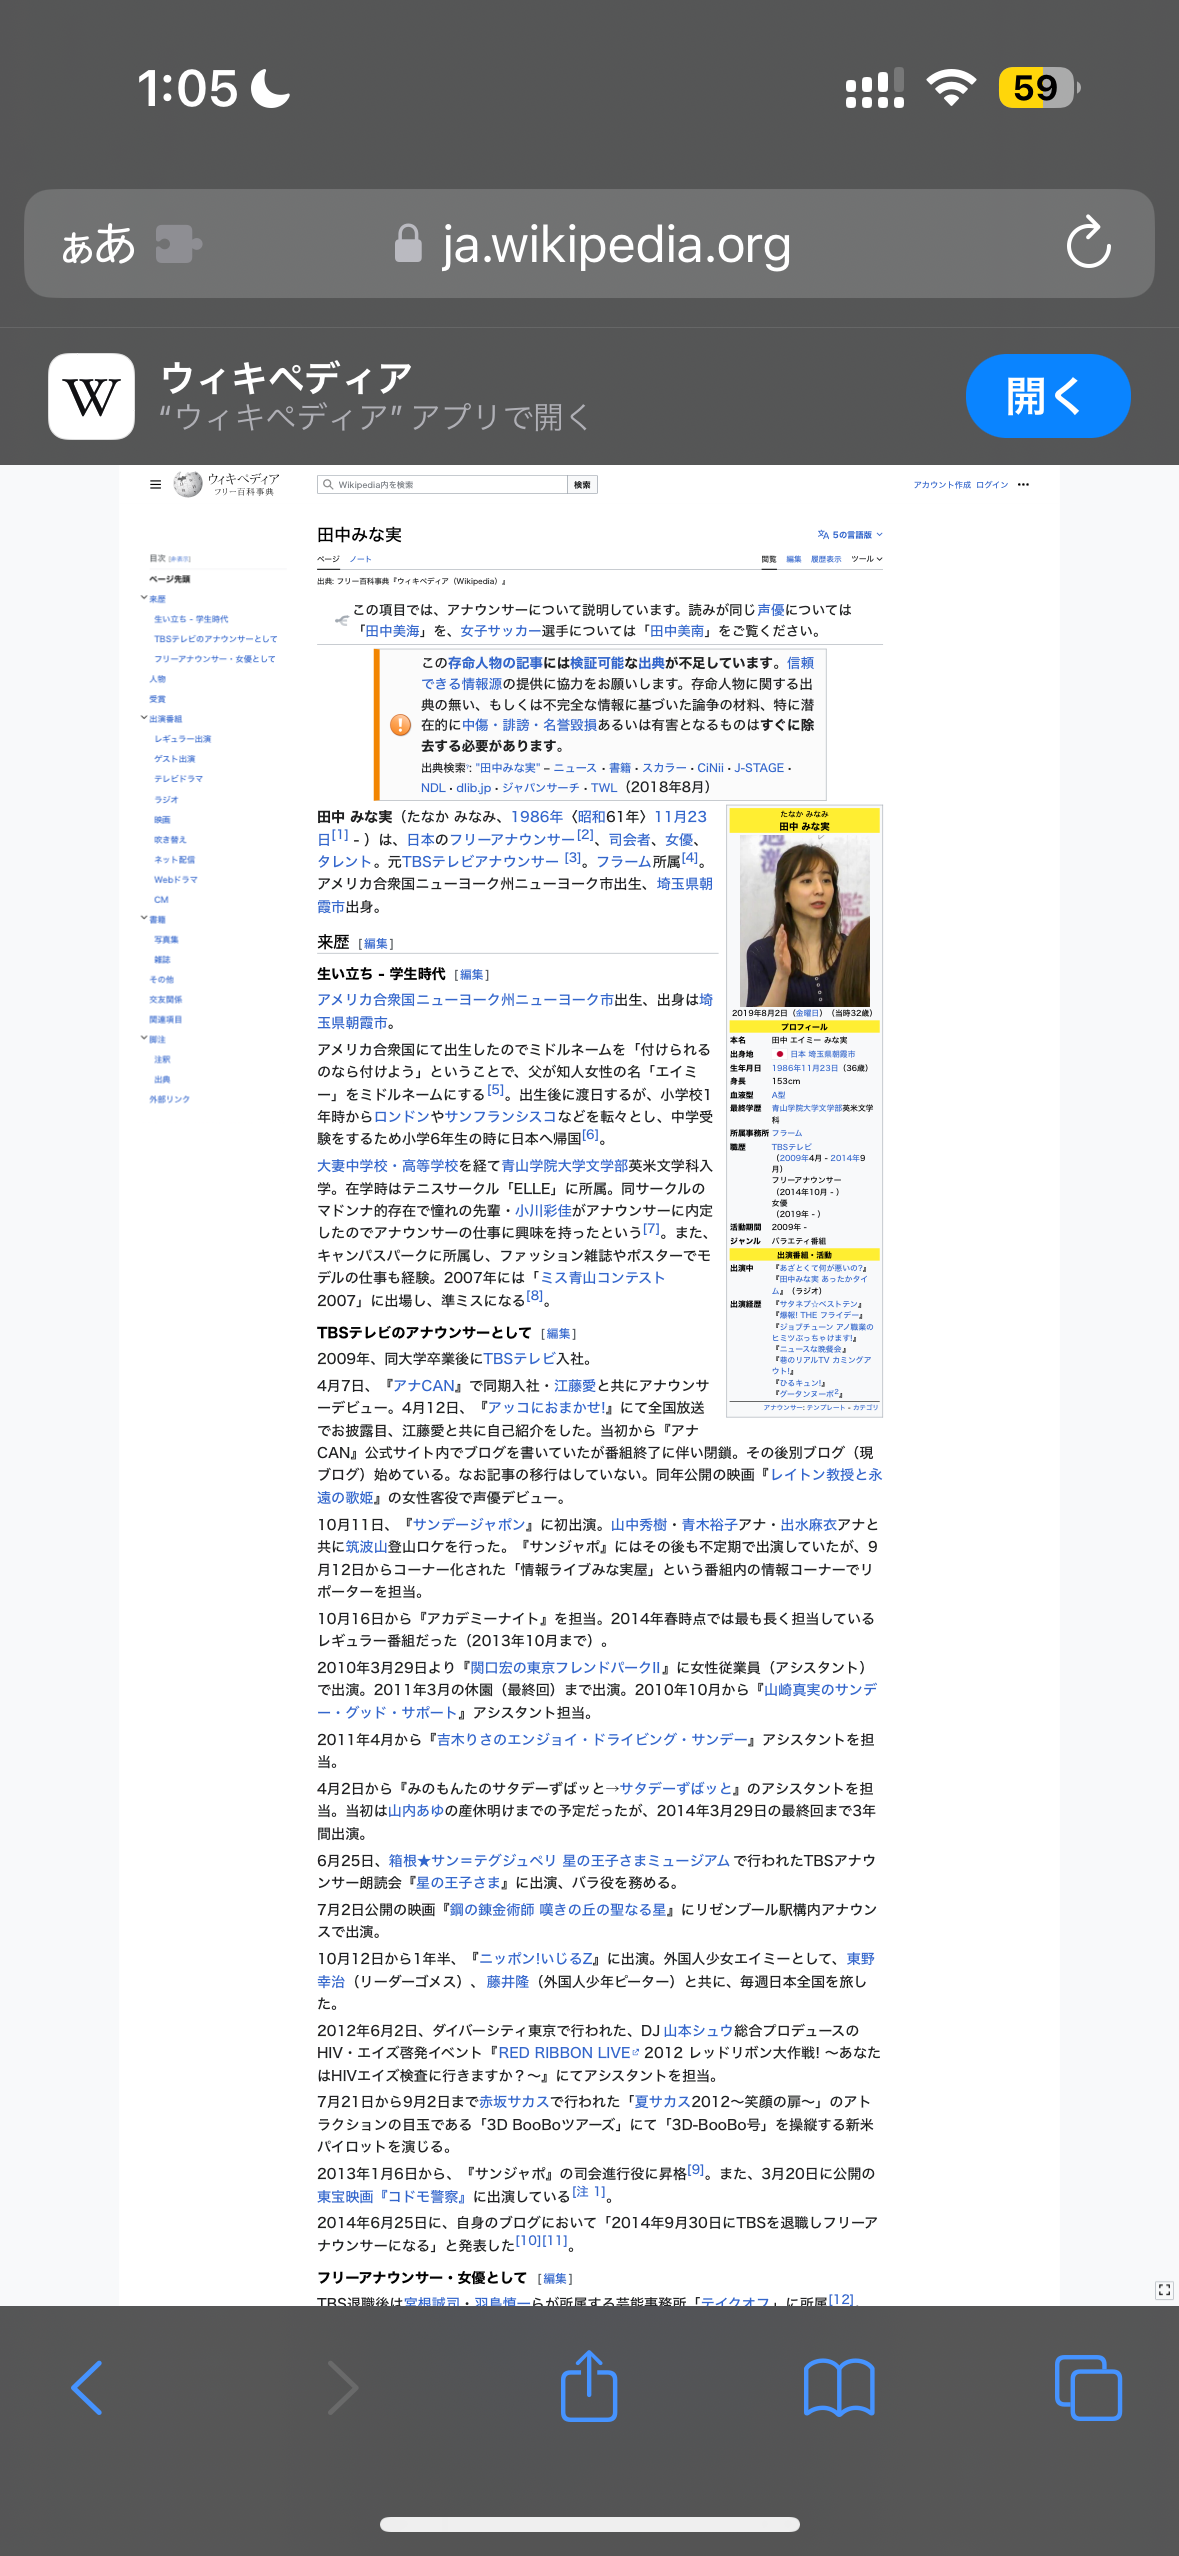Tap the Safari extensions puzzle icon

point(179,244)
